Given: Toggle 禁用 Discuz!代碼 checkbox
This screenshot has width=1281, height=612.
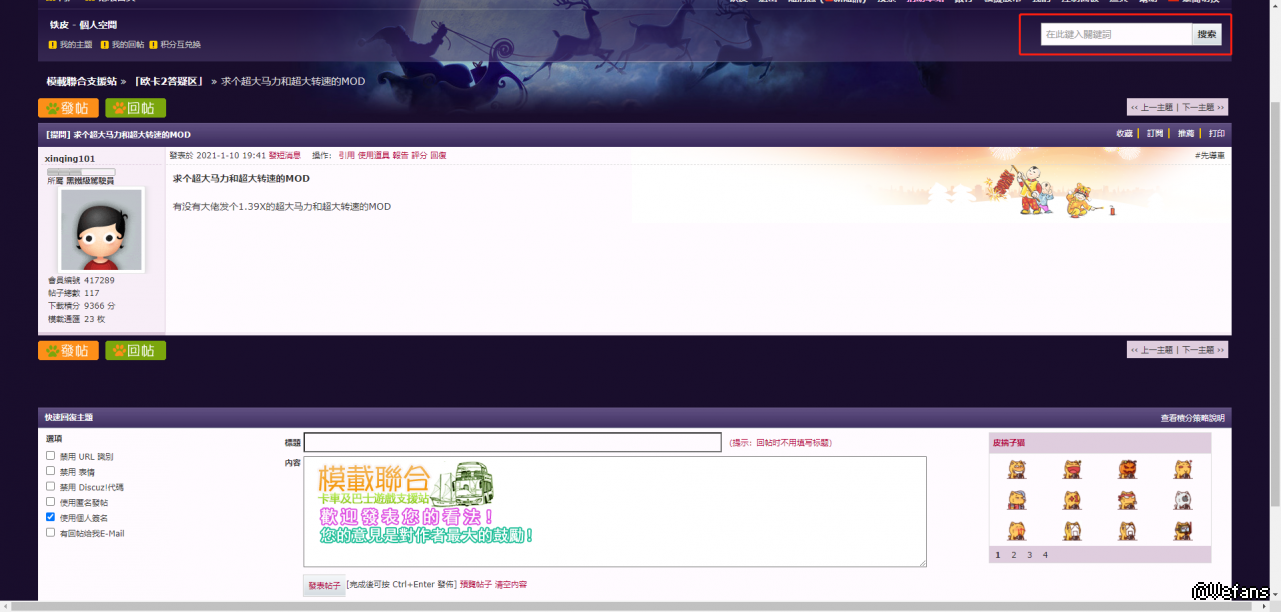Looking at the screenshot, I should (51, 487).
